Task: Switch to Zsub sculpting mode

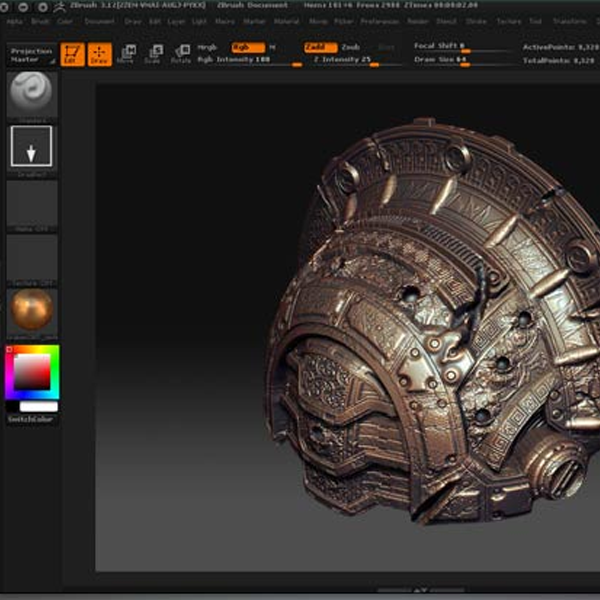Action: pos(350,47)
